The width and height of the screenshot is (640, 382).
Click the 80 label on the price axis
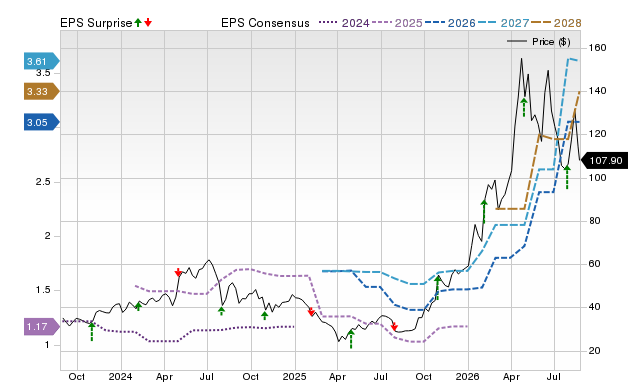[x=595, y=221]
